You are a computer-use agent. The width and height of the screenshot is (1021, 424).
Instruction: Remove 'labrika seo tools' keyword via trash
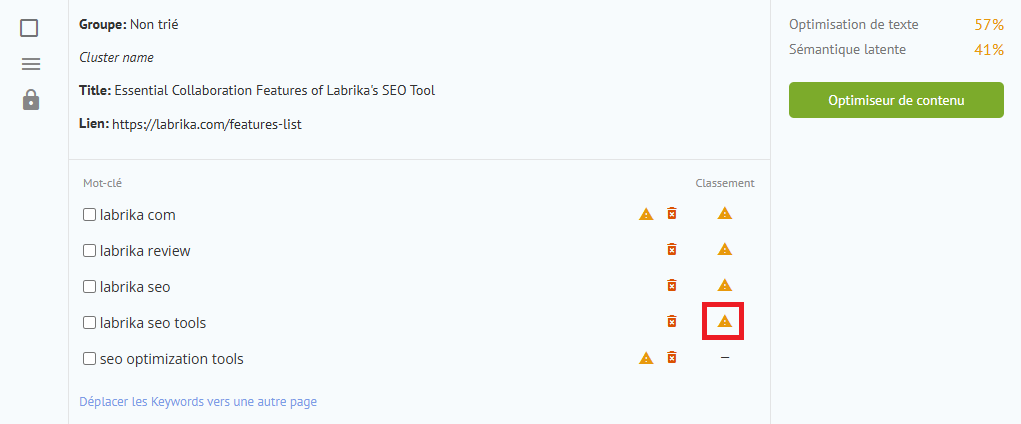click(672, 320)
